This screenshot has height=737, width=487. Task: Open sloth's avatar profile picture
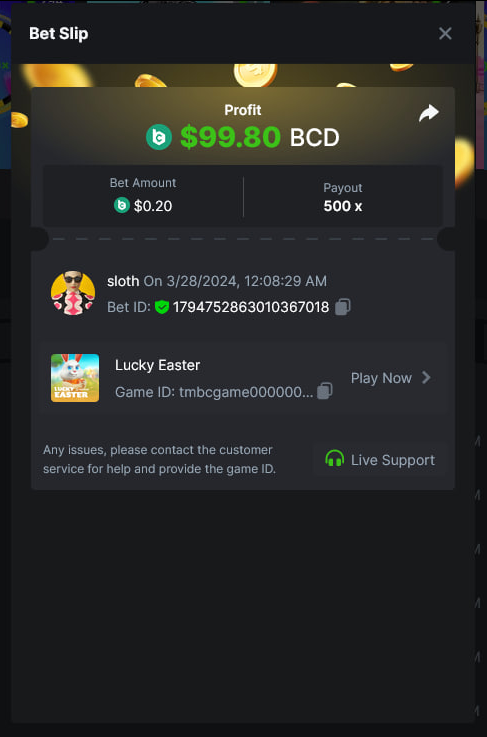pyautogui.click(x=73, y=293)
